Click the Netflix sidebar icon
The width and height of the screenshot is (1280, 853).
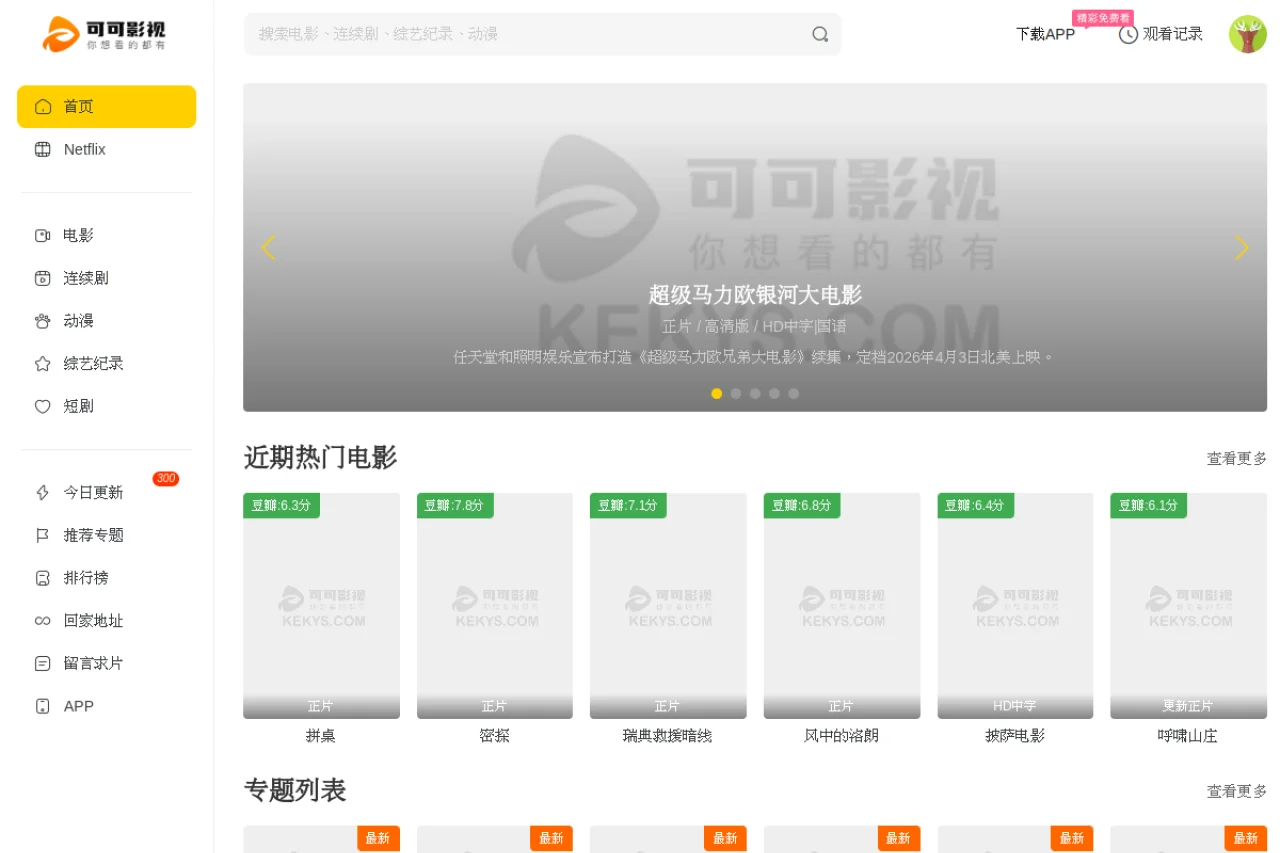pos(43,150)
